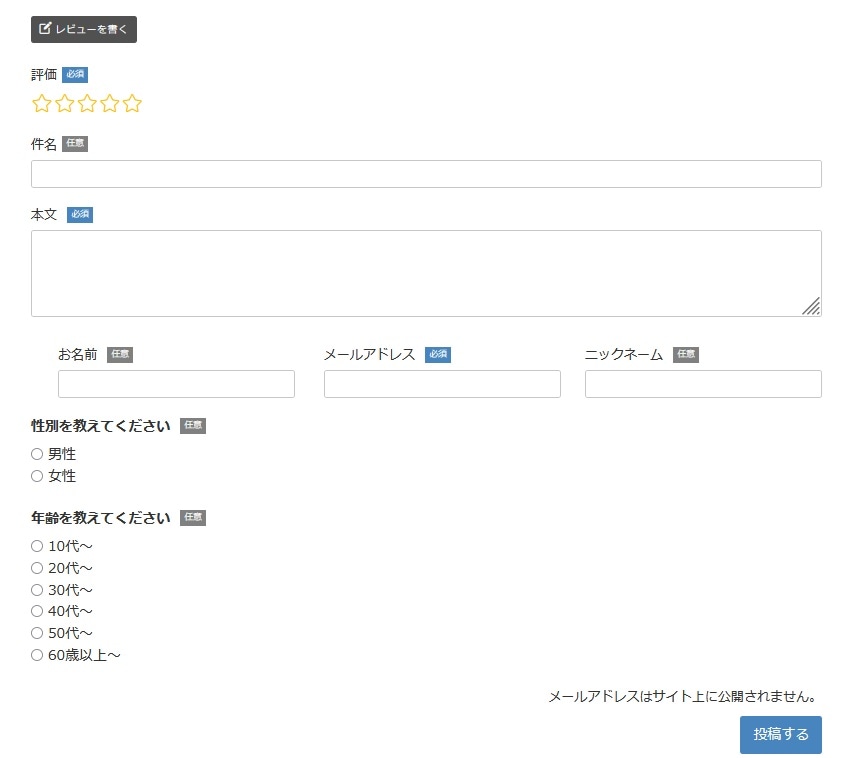Image resolution: width=845 pixels, height=758 pixels.
Task: Choose the 20代～ age option
Action: (x=37, y=568)
